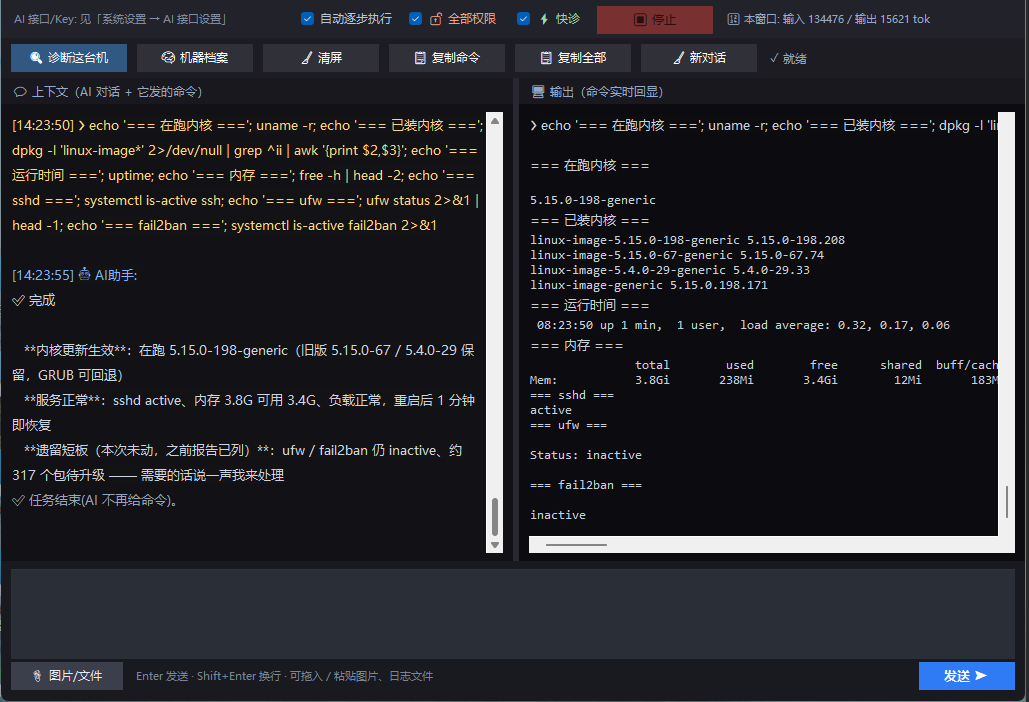This screenshot has height=702, width=1029.
Task: Uncheck the 自动逐步执行 checkbox
Action: tap(307, 18)
